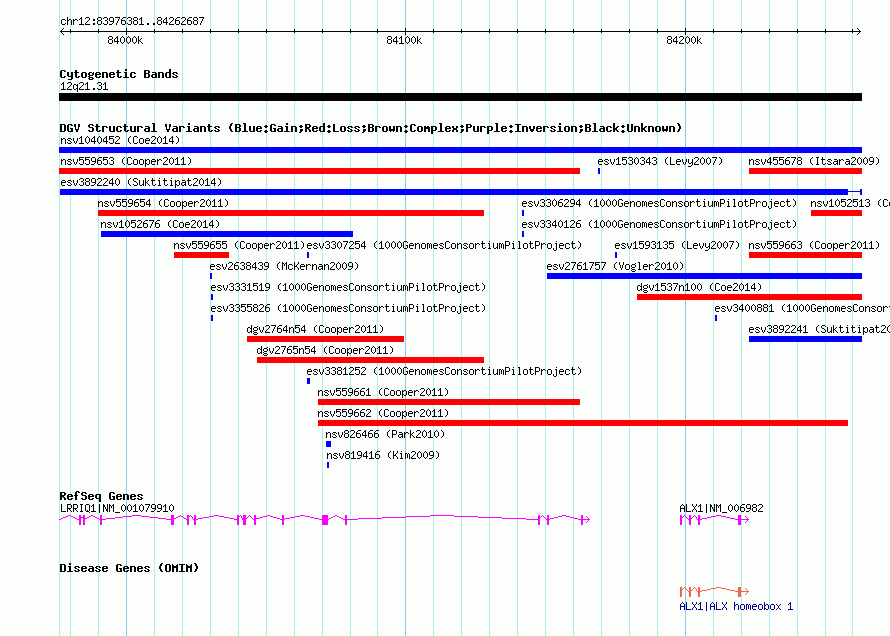890x636 pixels.
Task: Select the nsv559653 (Cooper2011) red loss bar
Action: (x=320, y=171)
